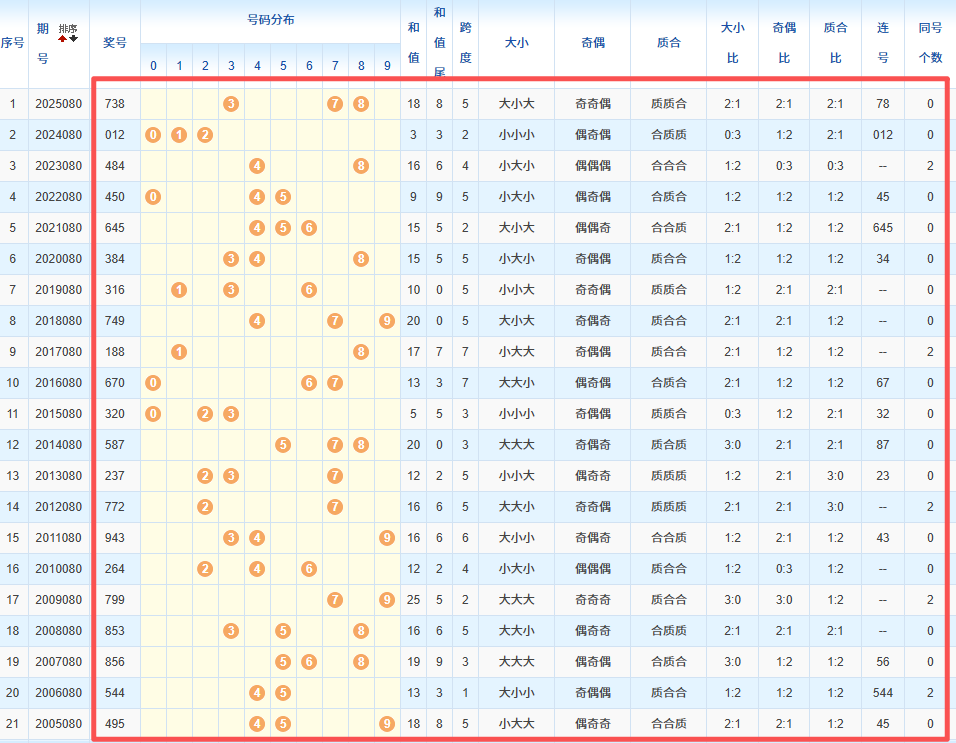Click prize number 738
The height and width of the screenshot is (743, 956).
[x=115, y=104]
